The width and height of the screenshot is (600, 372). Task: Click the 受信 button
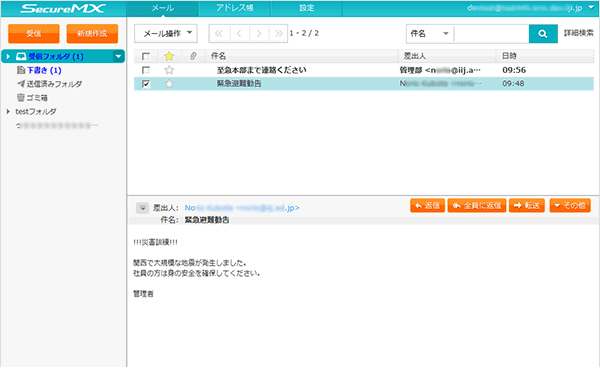coord(34,34)
